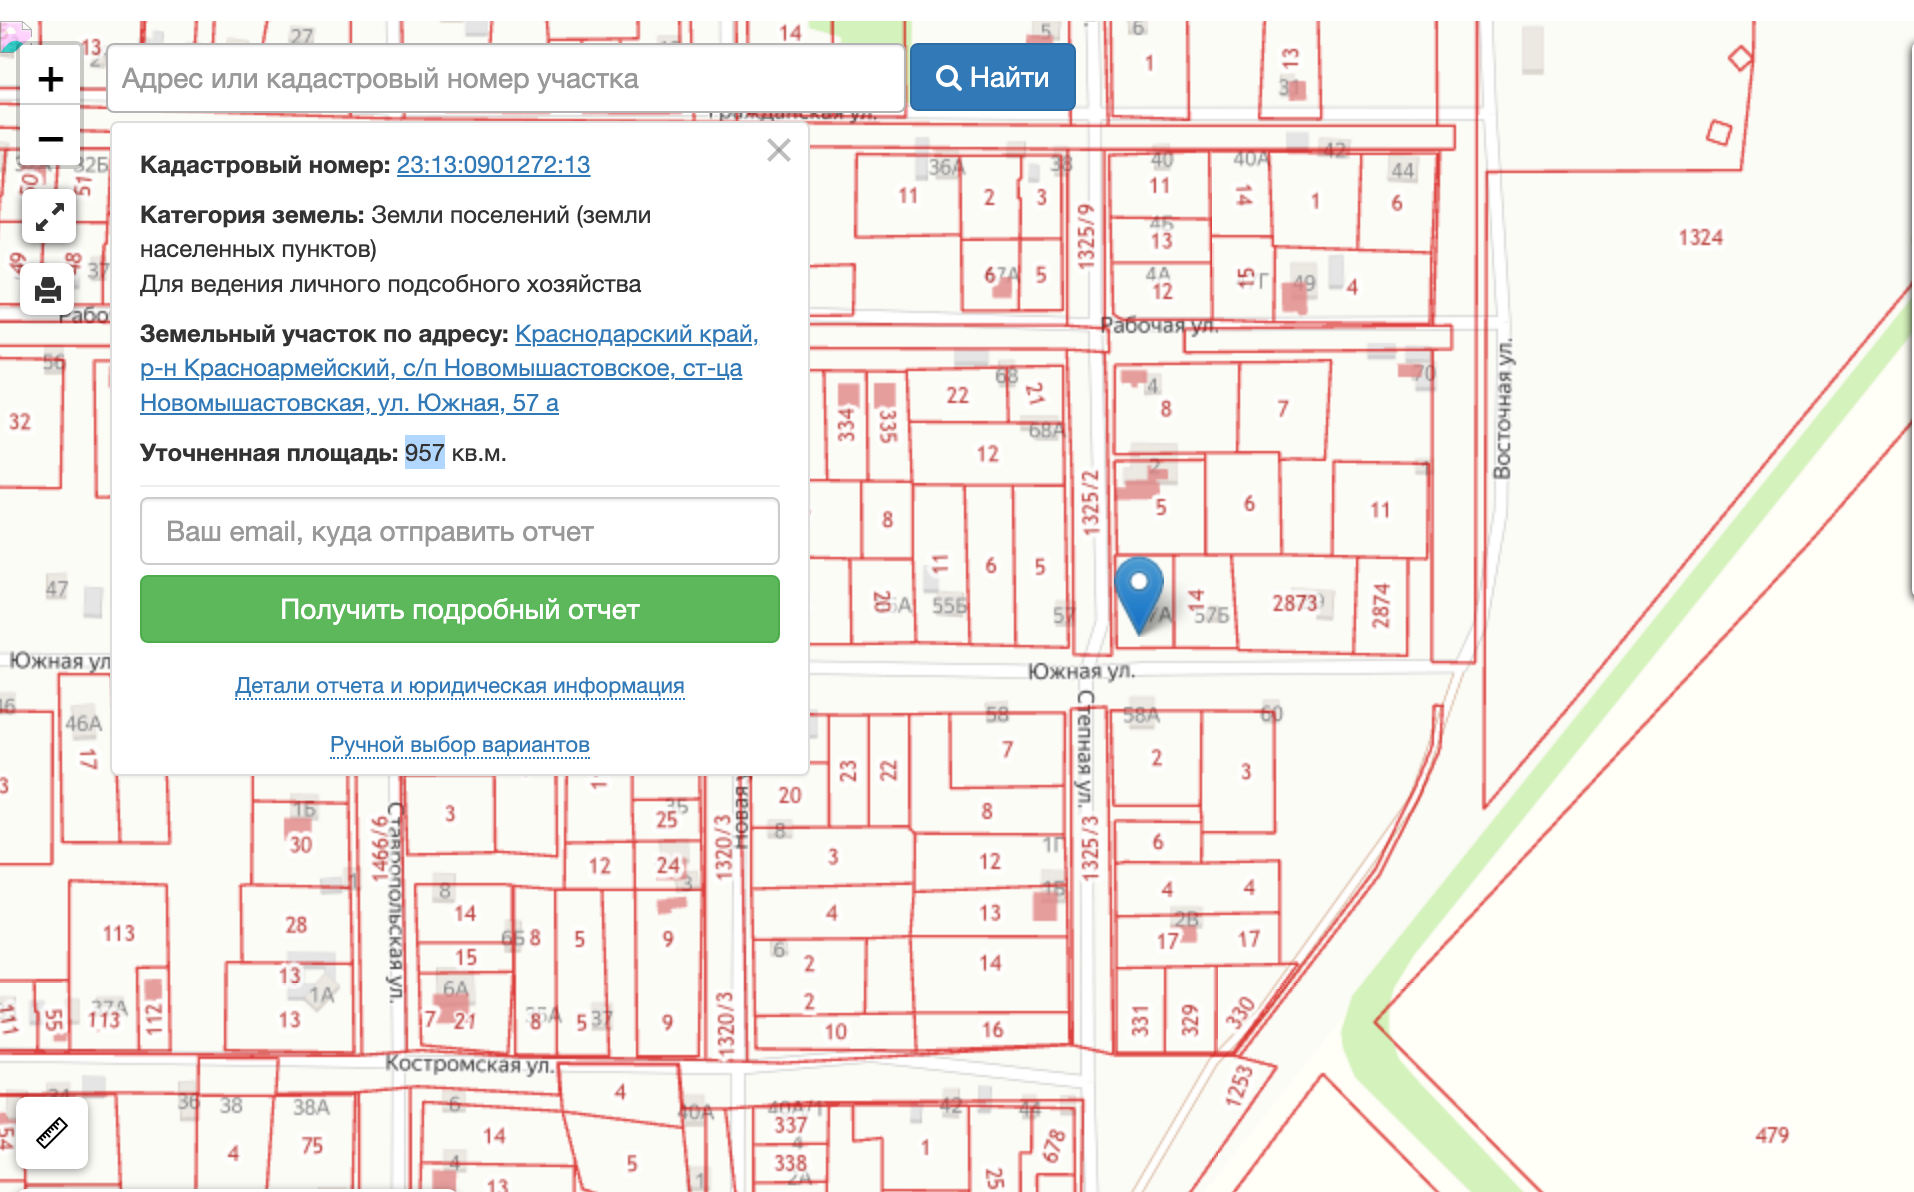Close the parcel information popup
Viewport: 1914px width, 1192px height.
tap(778, 150)
